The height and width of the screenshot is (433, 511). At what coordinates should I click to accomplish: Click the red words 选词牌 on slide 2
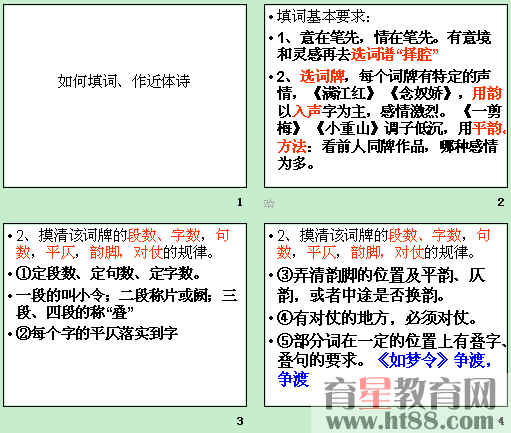(x=322, y=76)
